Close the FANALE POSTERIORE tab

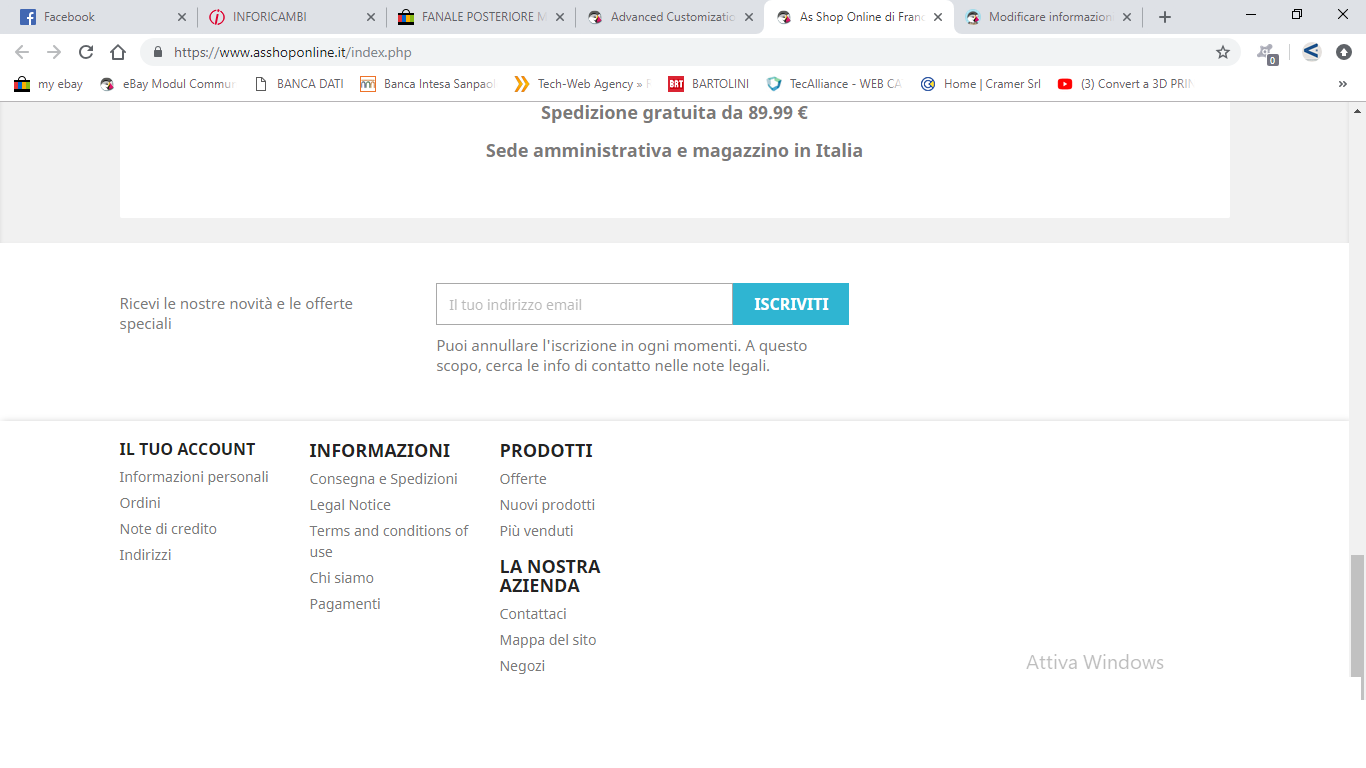pos(560,17)
